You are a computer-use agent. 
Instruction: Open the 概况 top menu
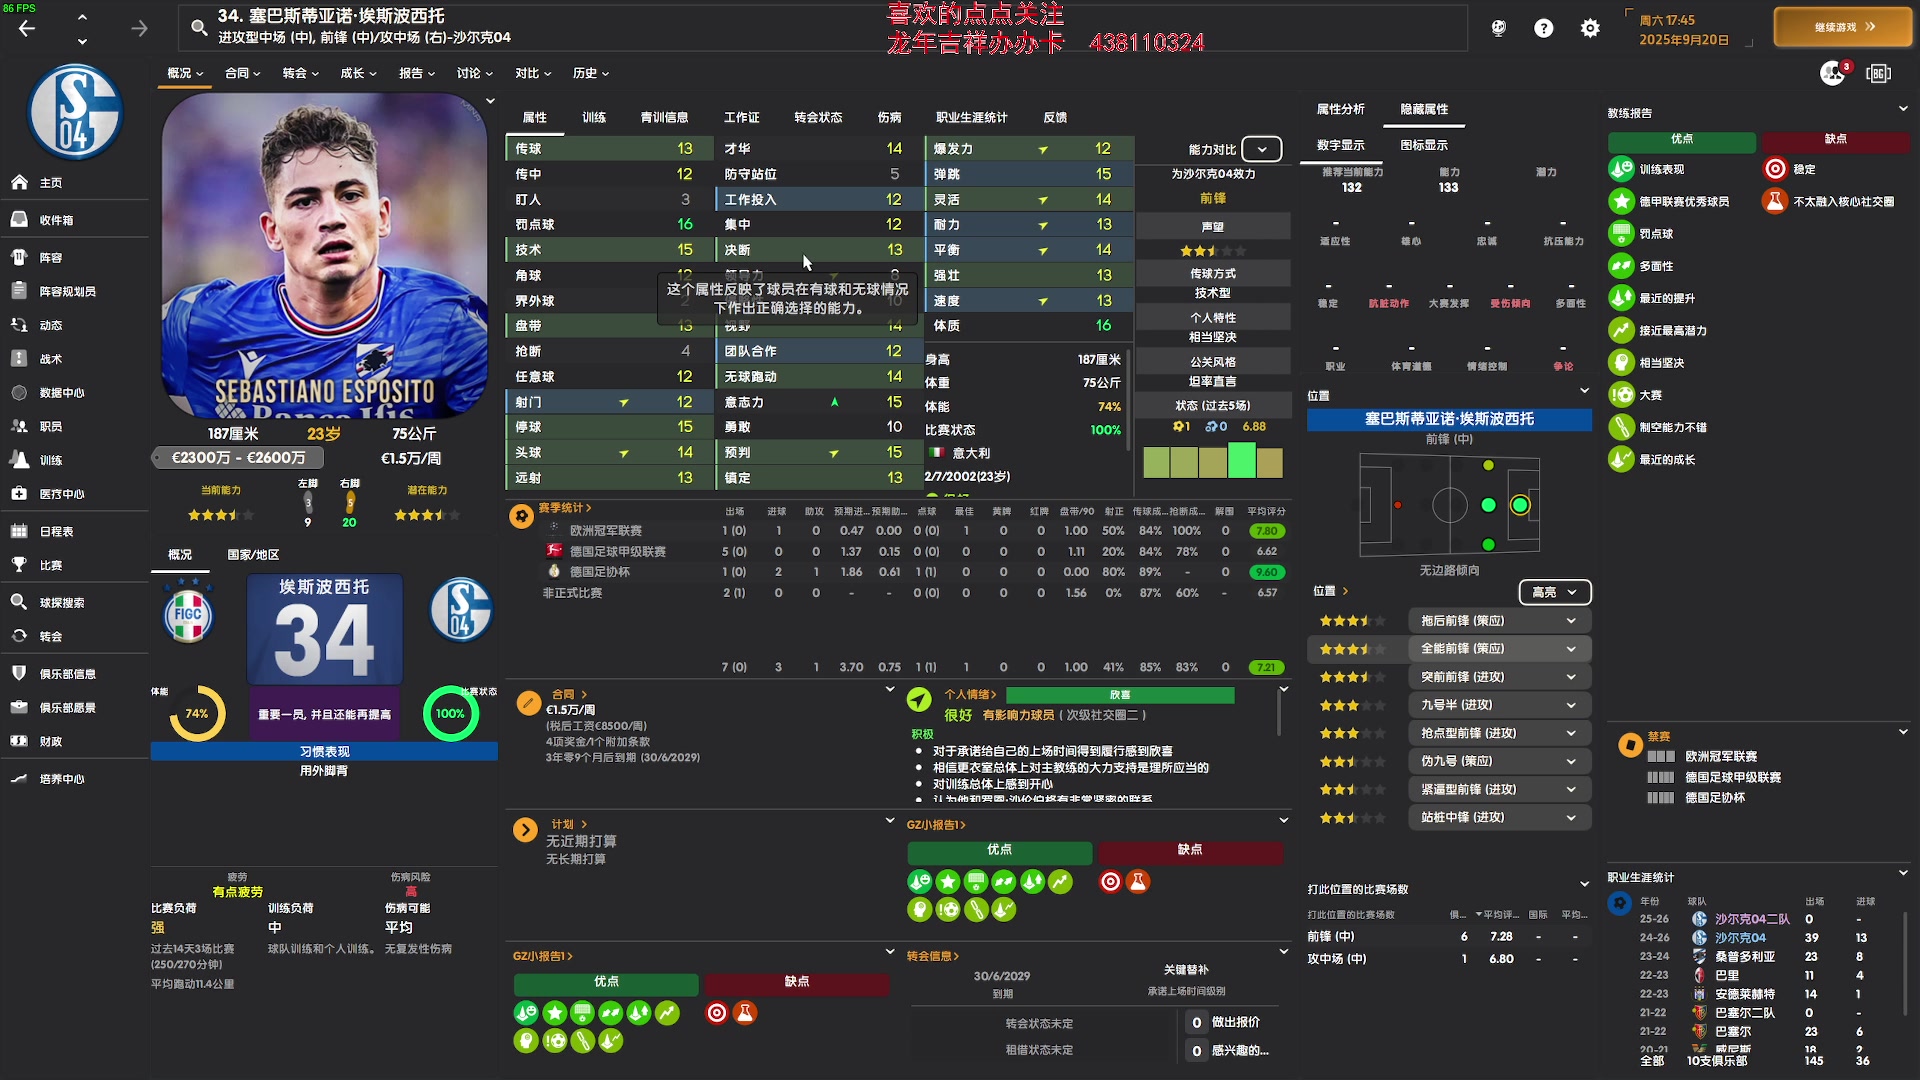click(185, 73)
